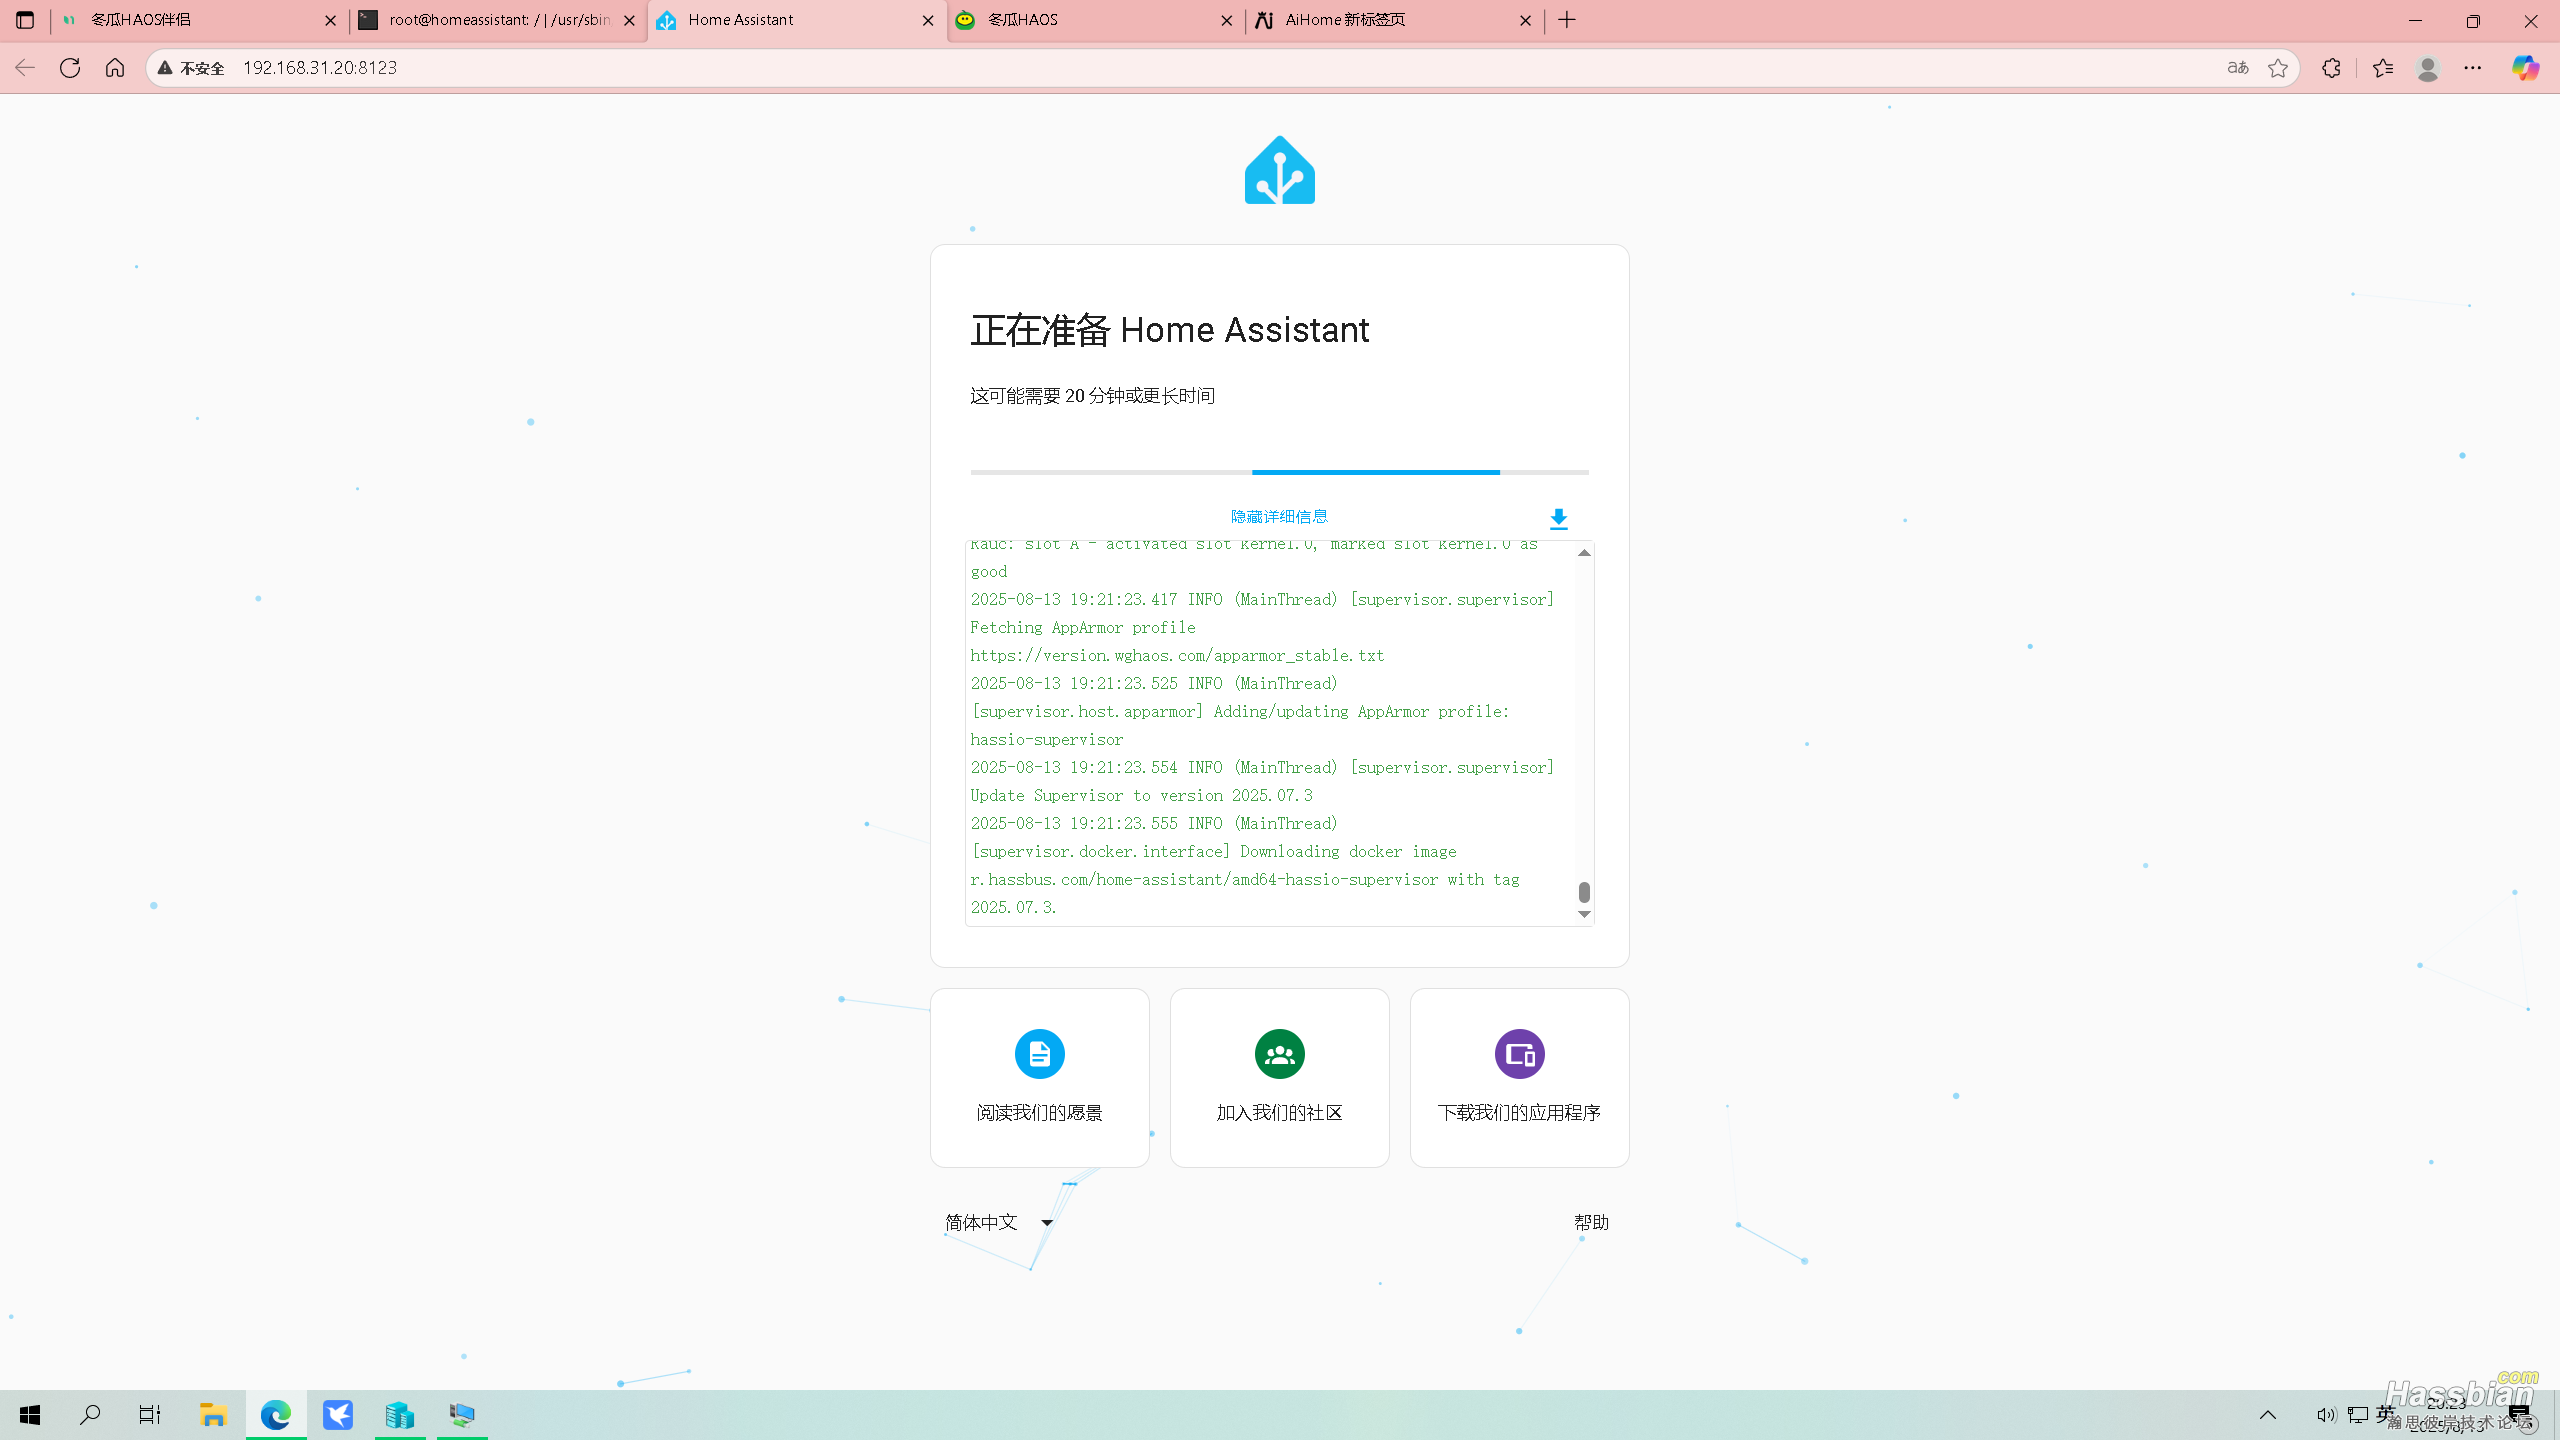This screenshot has width=2560, height=1440.
Task: Open a new browser tab
Action: click(x=1567, y=20)
